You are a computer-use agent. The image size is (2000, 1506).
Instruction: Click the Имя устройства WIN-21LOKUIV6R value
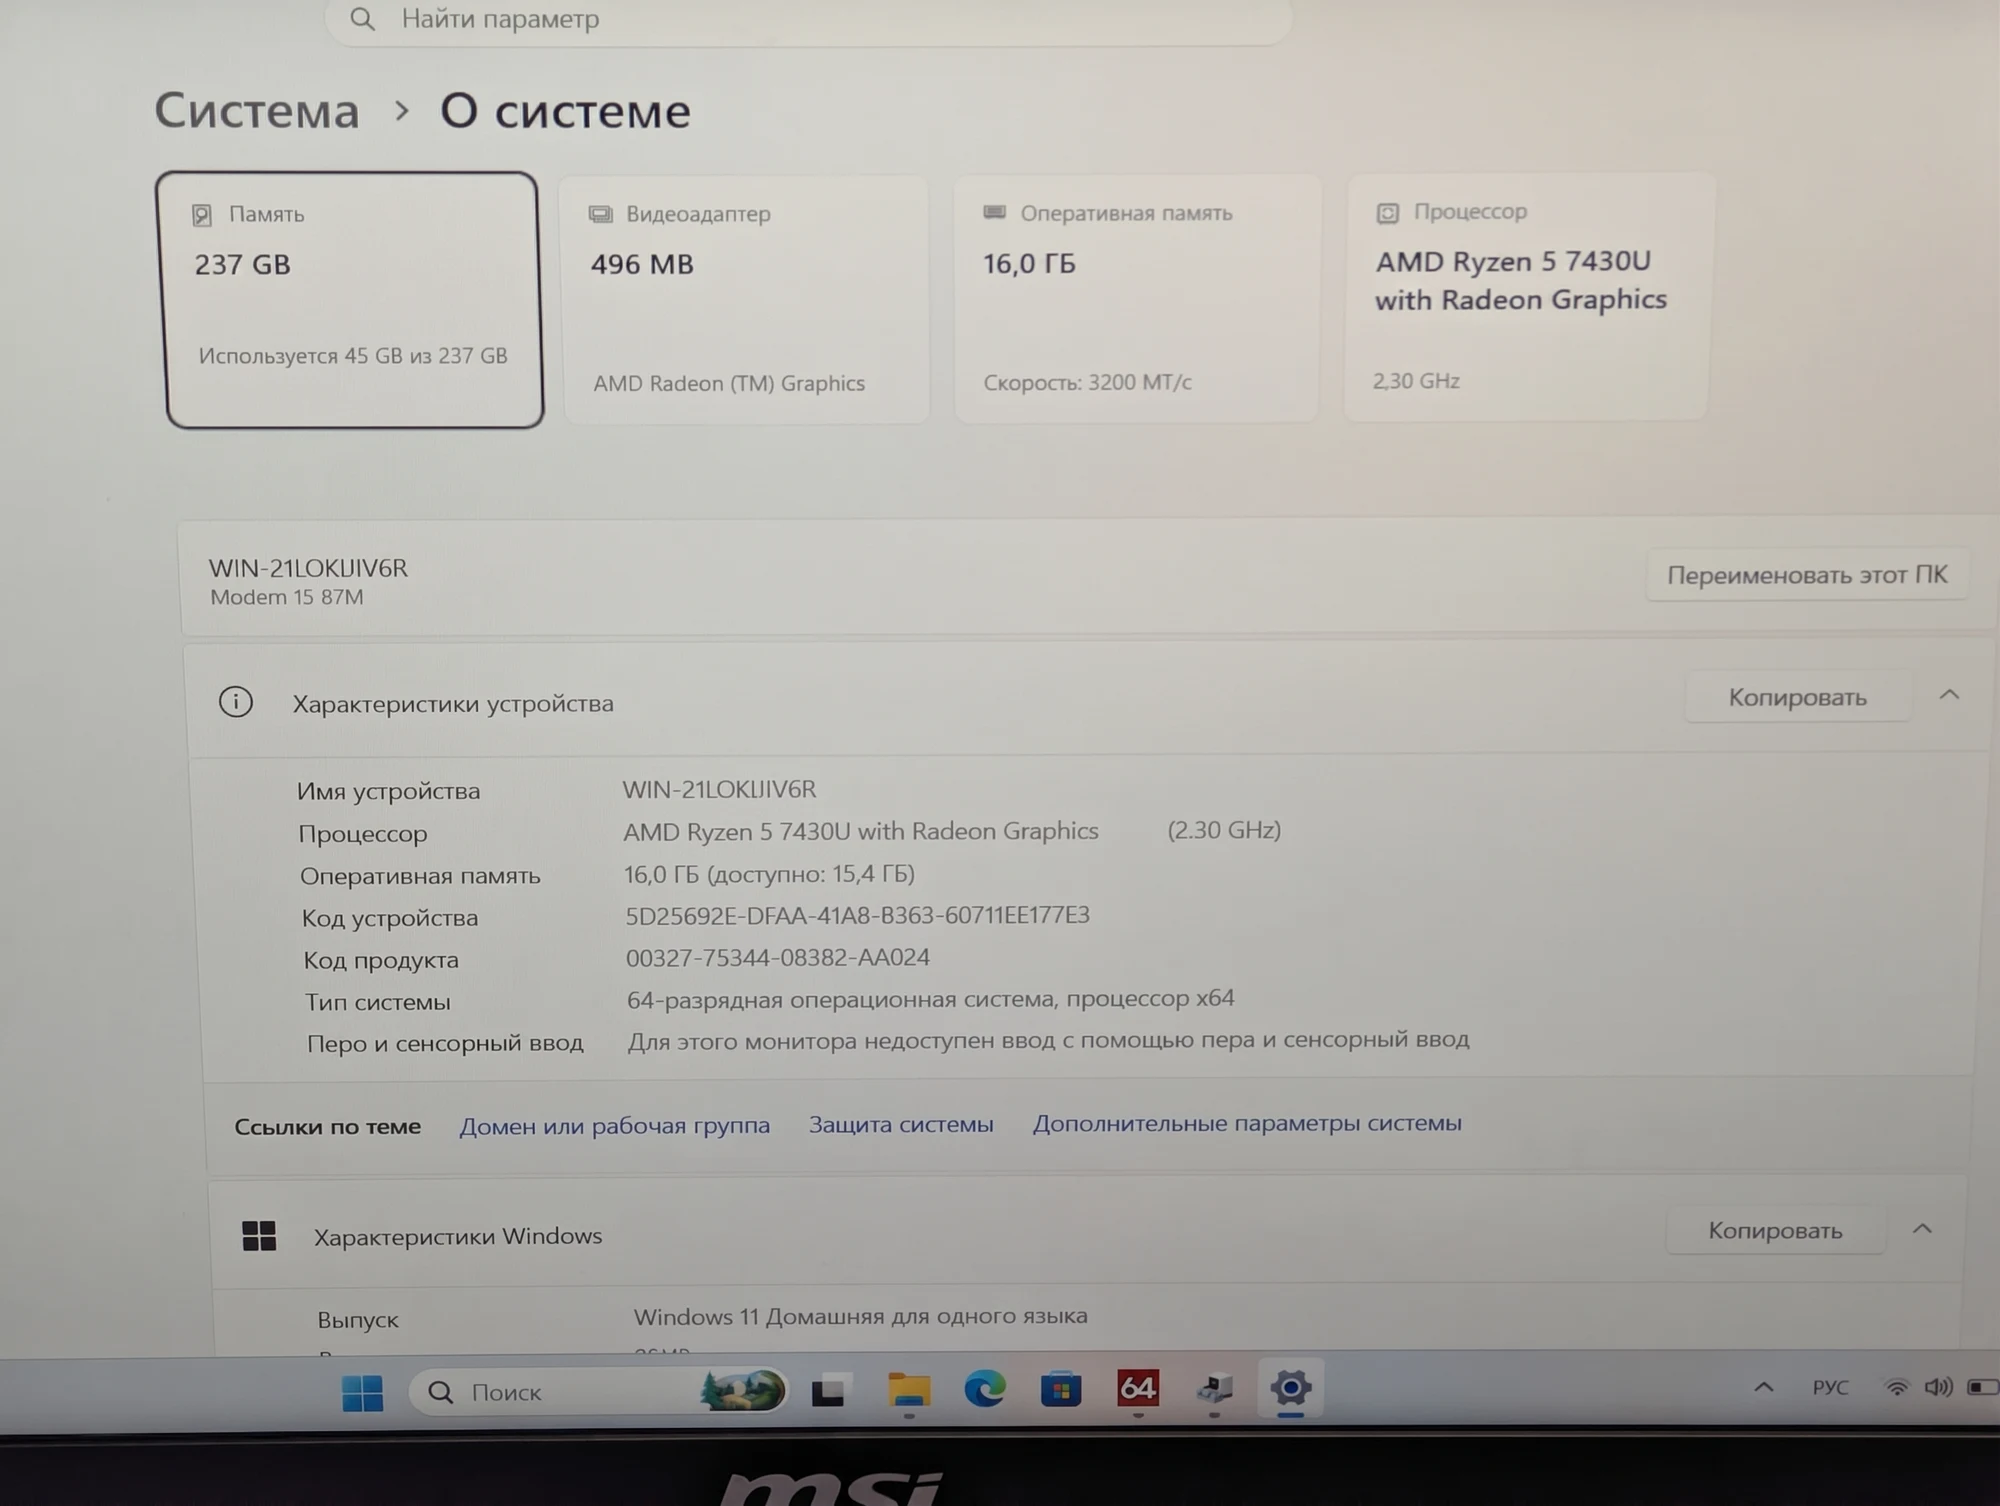[719, 789]
